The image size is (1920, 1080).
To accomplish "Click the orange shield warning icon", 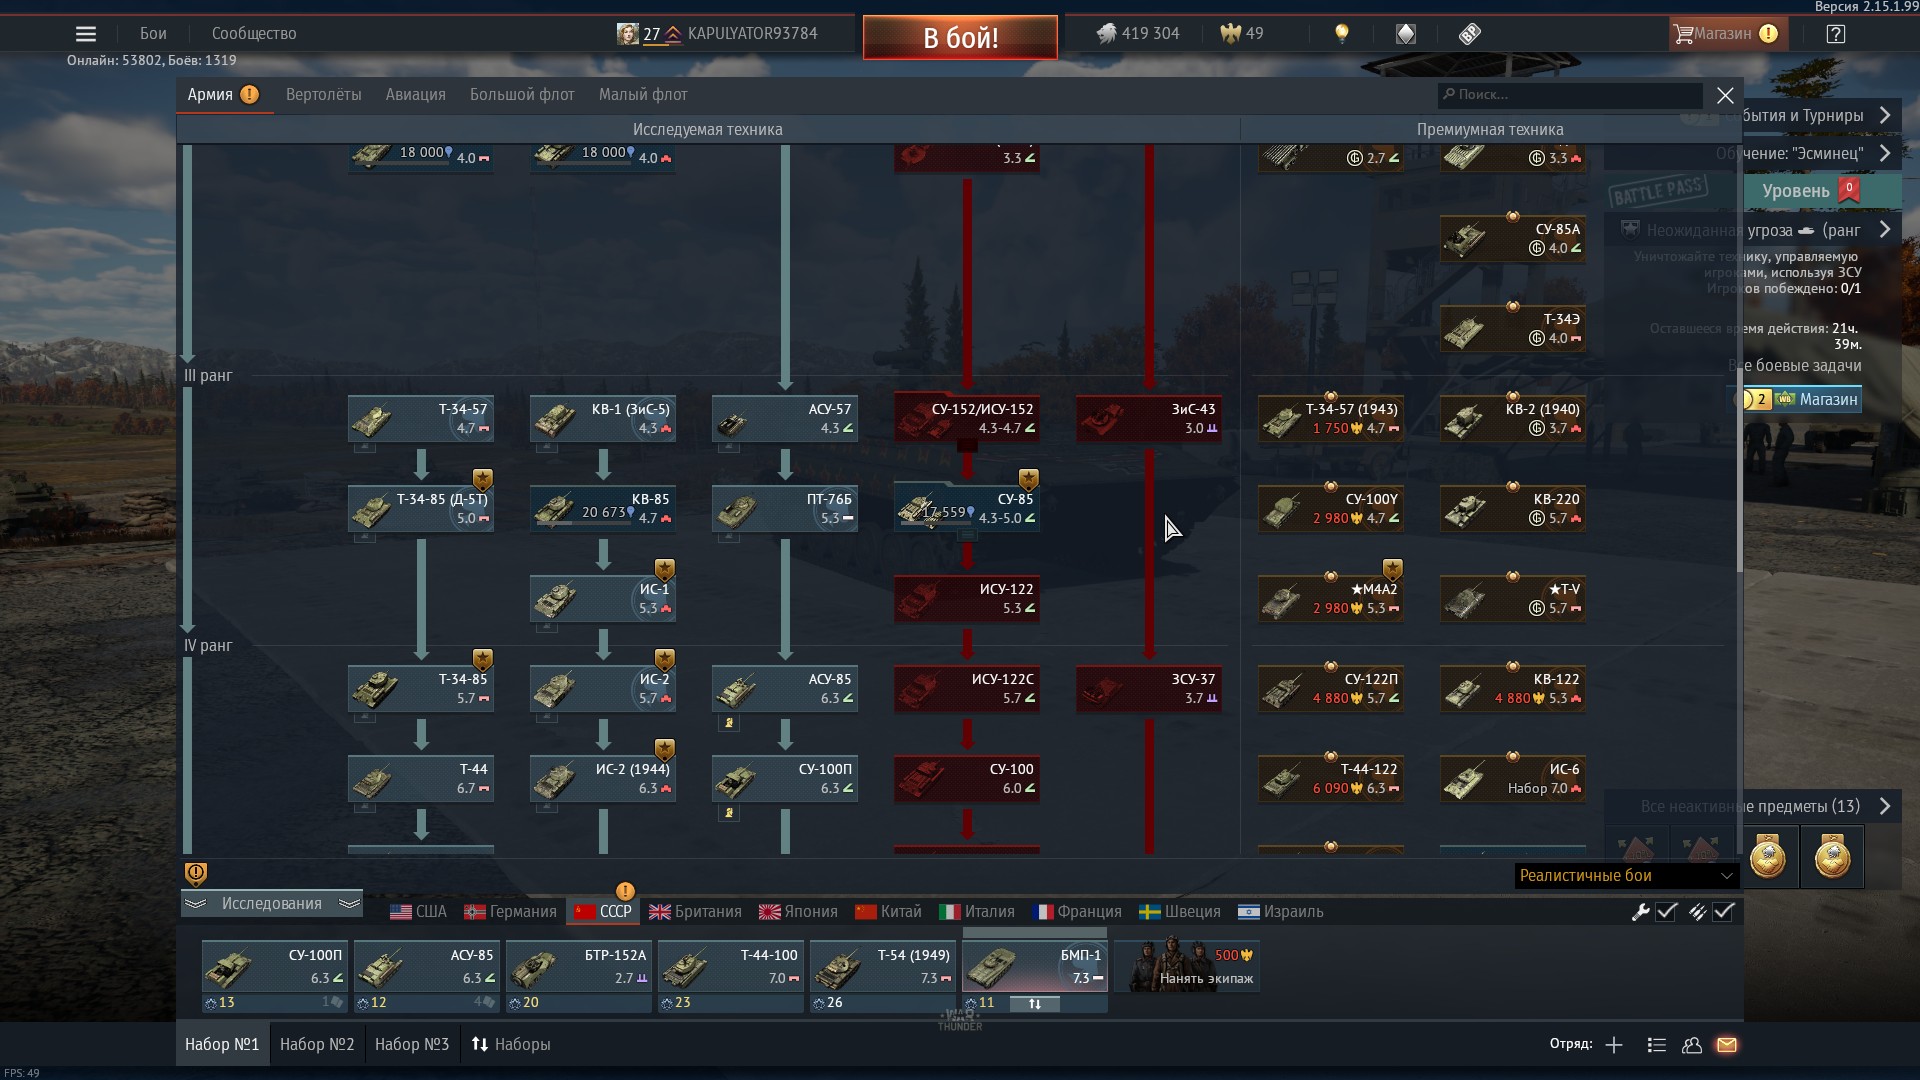I will point(196,874).
